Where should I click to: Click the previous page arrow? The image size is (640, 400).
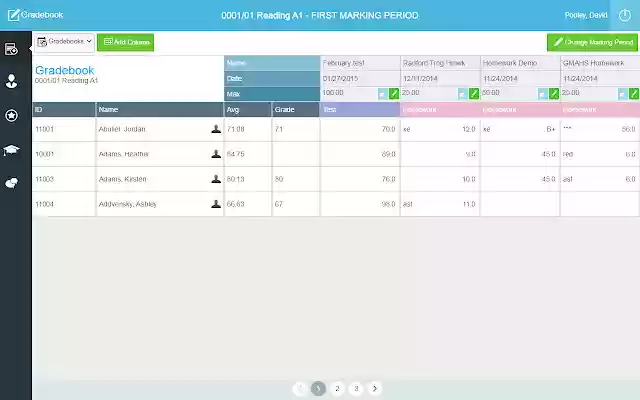(300, 388)
